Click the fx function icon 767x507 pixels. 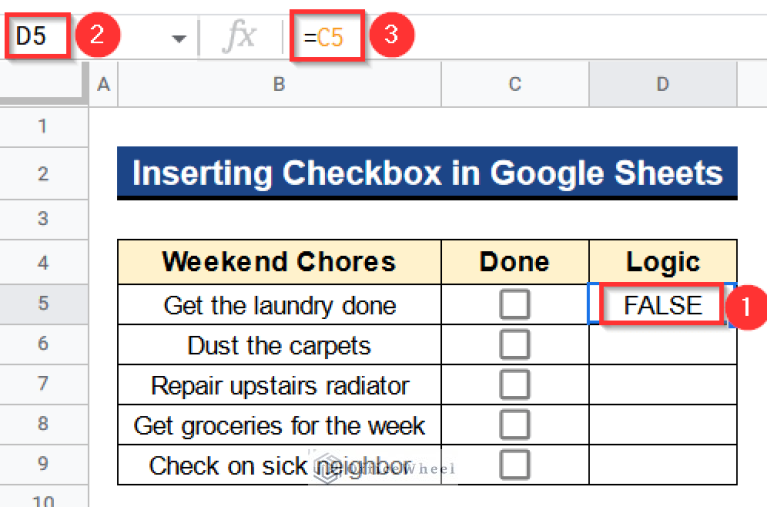point(239,38)
